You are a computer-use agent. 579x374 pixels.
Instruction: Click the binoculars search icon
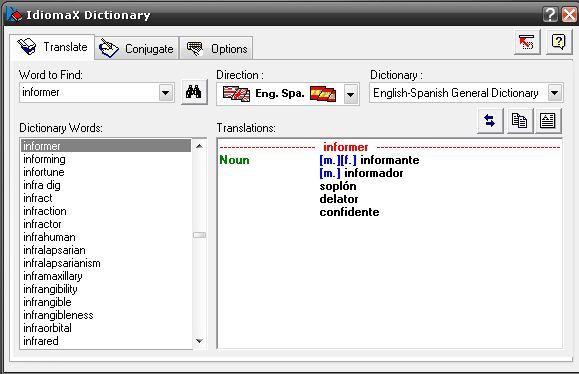194,92
